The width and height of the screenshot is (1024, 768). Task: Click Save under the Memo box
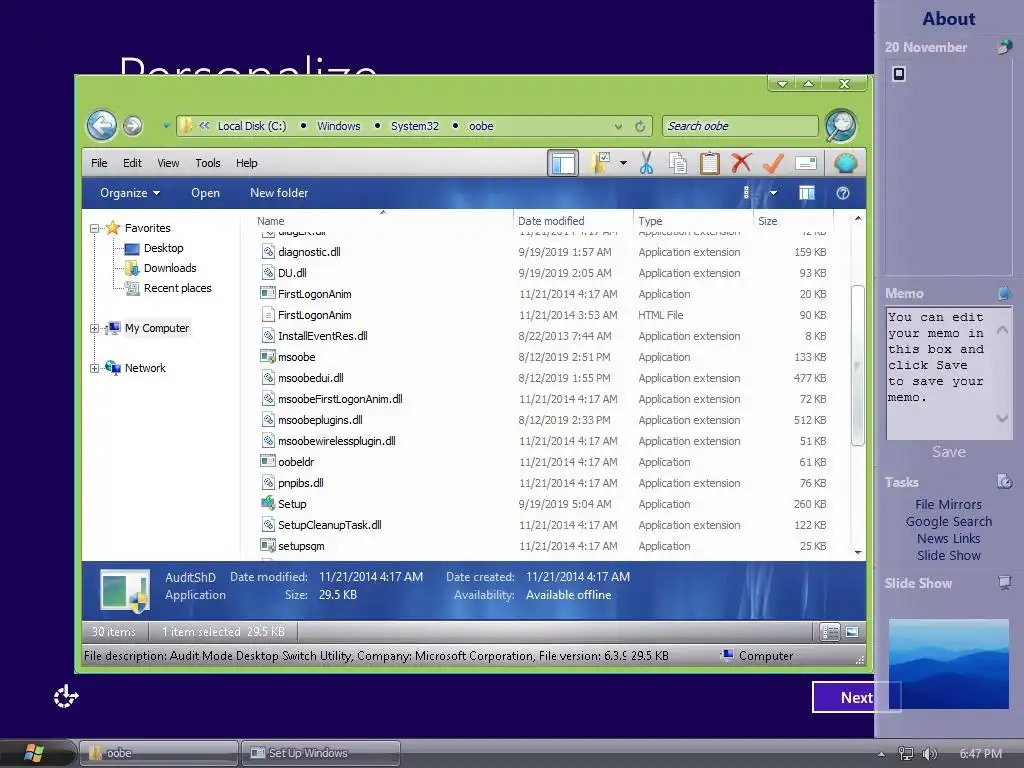click(x=949, y=452)
